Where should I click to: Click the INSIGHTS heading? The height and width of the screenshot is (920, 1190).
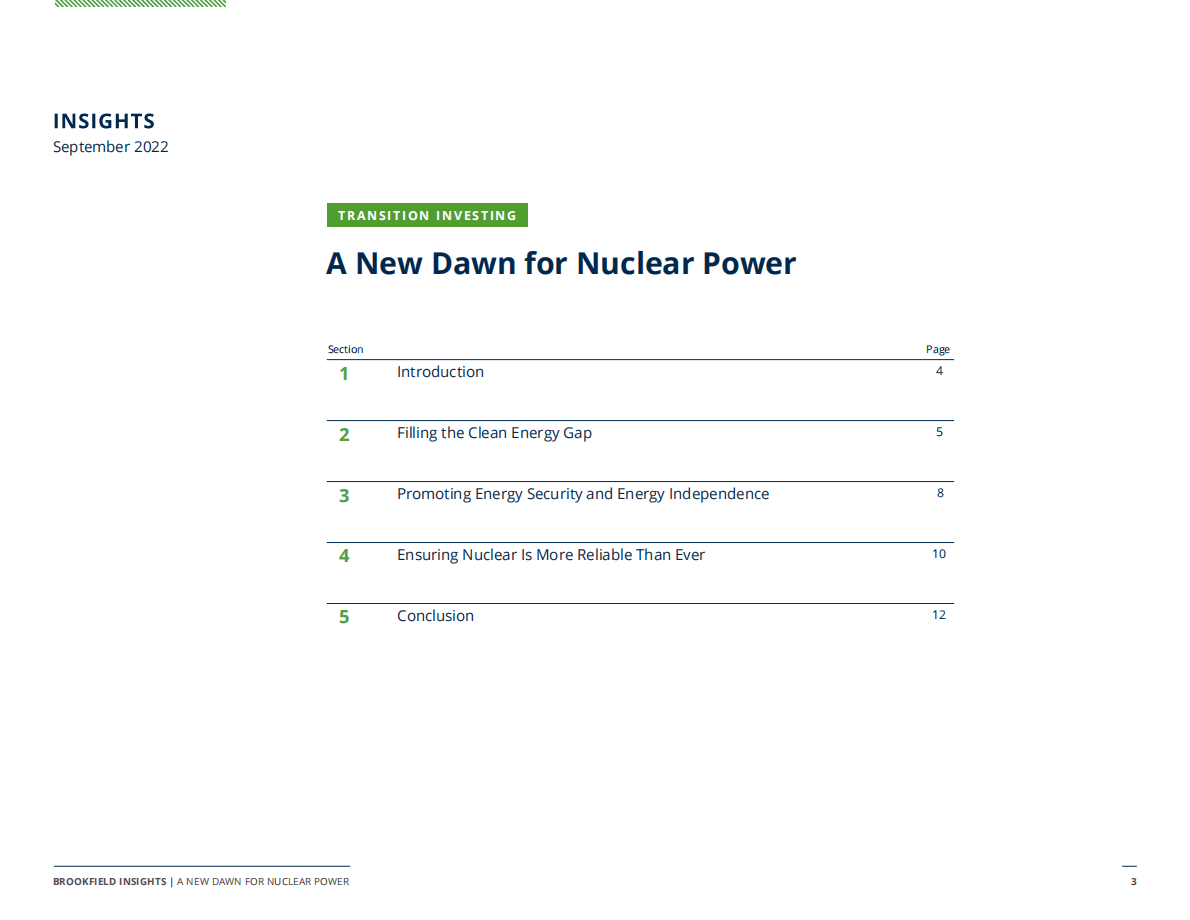104,122
